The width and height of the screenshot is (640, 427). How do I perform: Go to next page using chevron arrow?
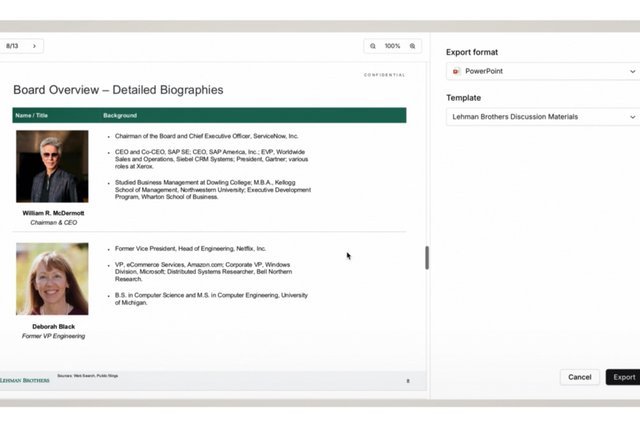[x=34, y=46]
